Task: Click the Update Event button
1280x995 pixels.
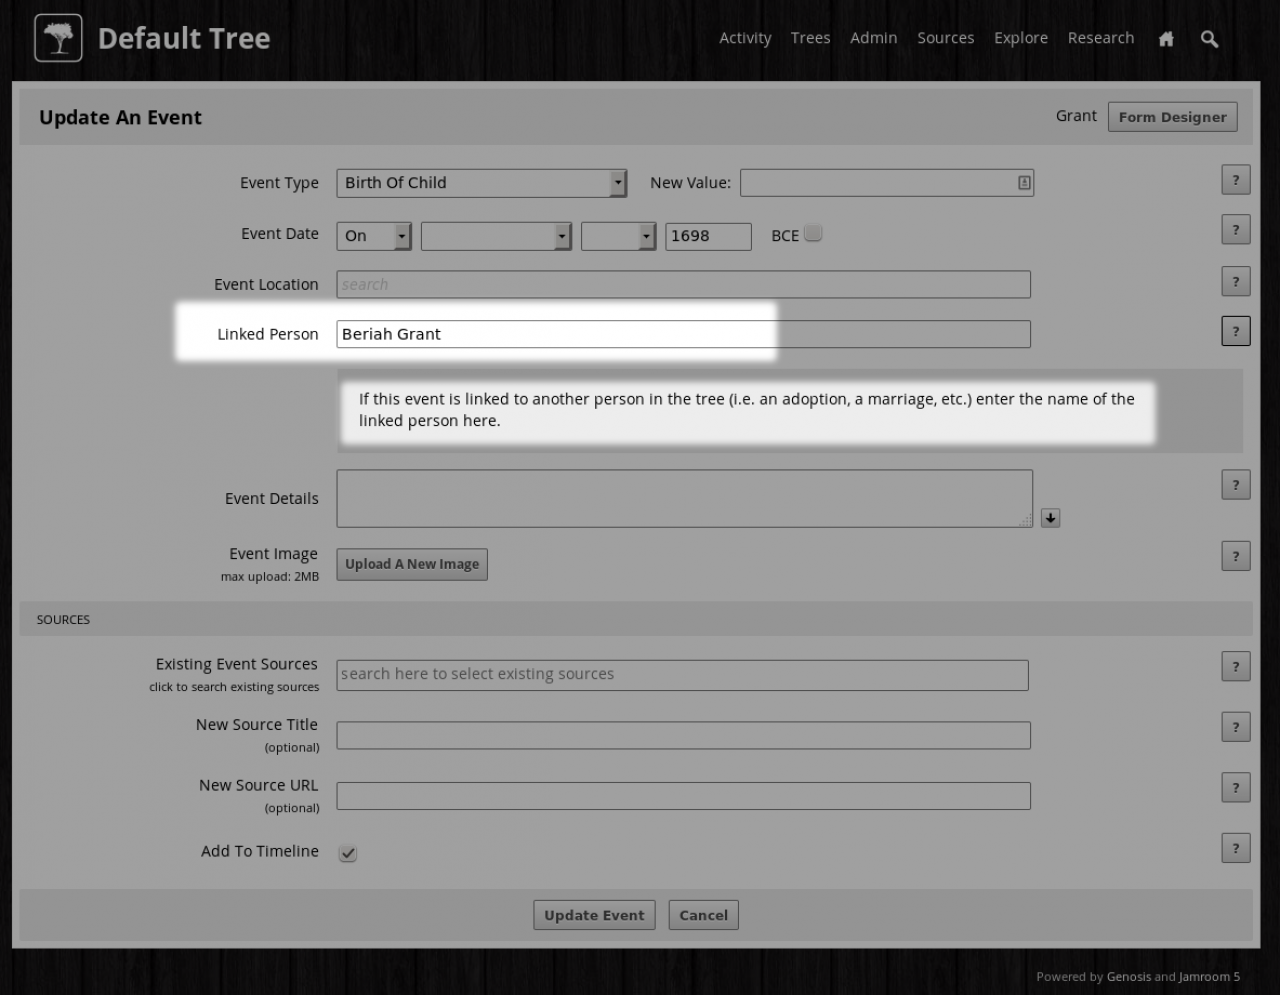Action: (594, 915)
